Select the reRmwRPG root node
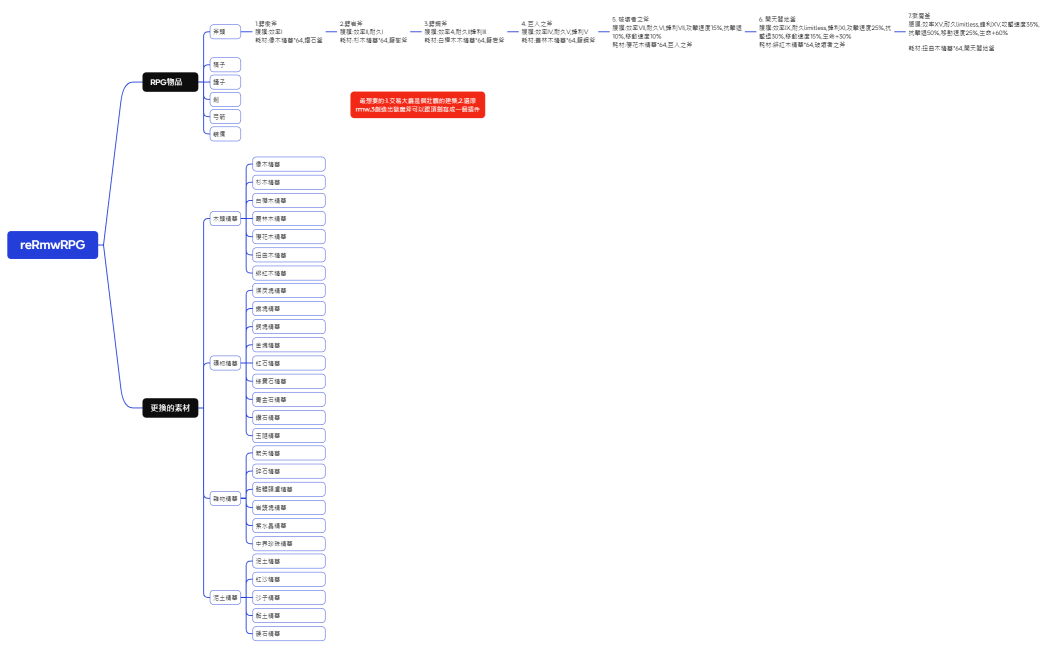This screenshot has width=1050, height=650. [52, 245]
